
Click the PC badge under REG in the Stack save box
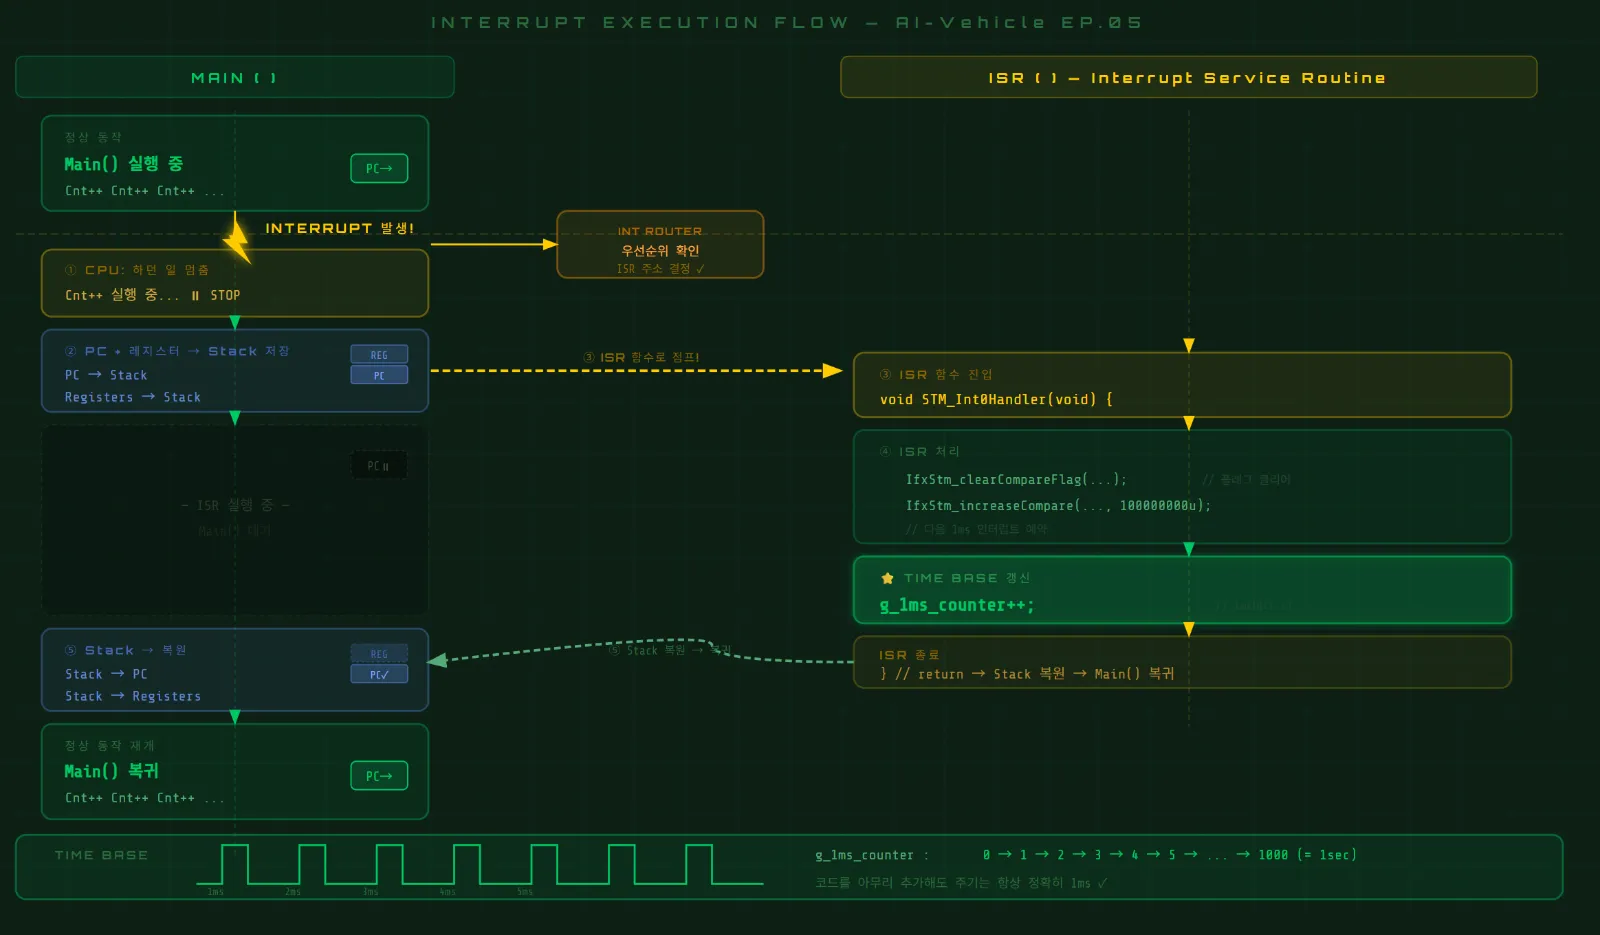[x=379, y=376]
